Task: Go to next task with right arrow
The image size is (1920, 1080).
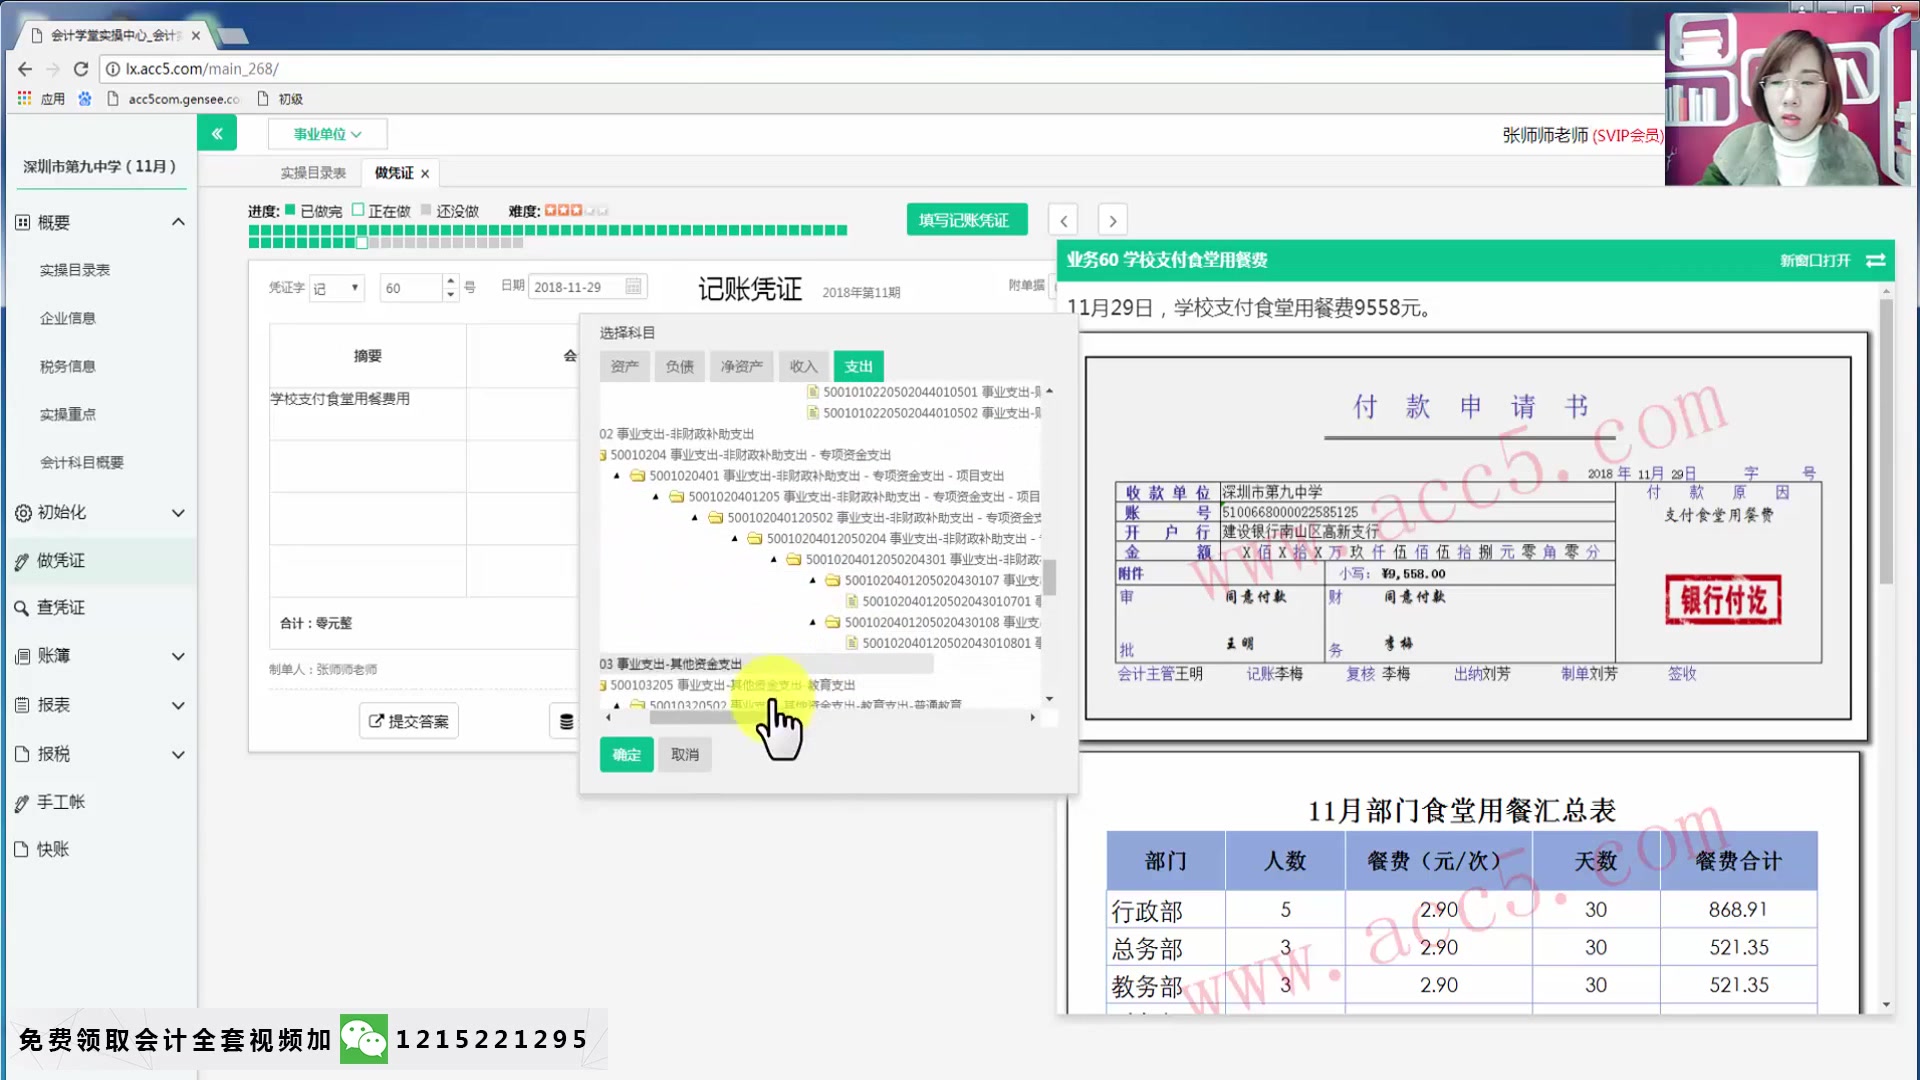Action: point(1112,220)
